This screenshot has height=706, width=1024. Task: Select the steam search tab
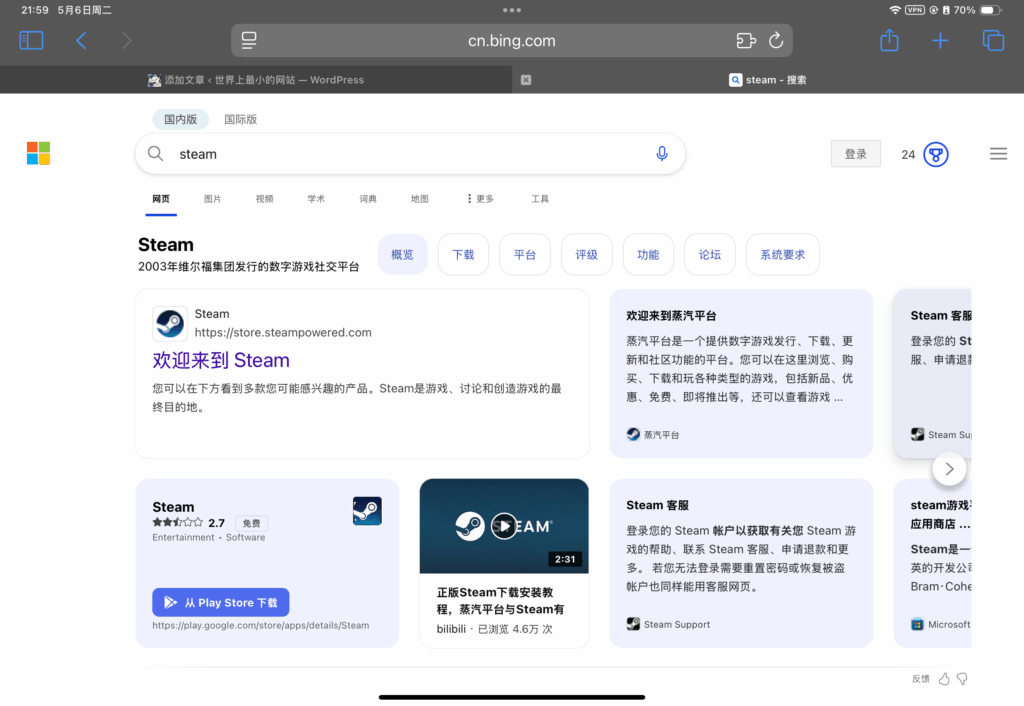(767, 80)
